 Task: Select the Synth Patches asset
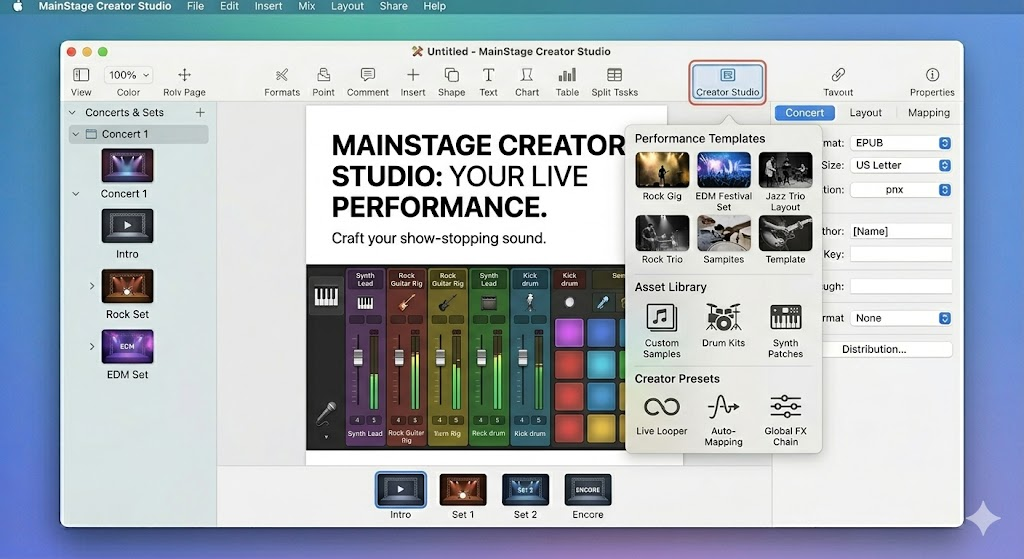click(785, 317)
